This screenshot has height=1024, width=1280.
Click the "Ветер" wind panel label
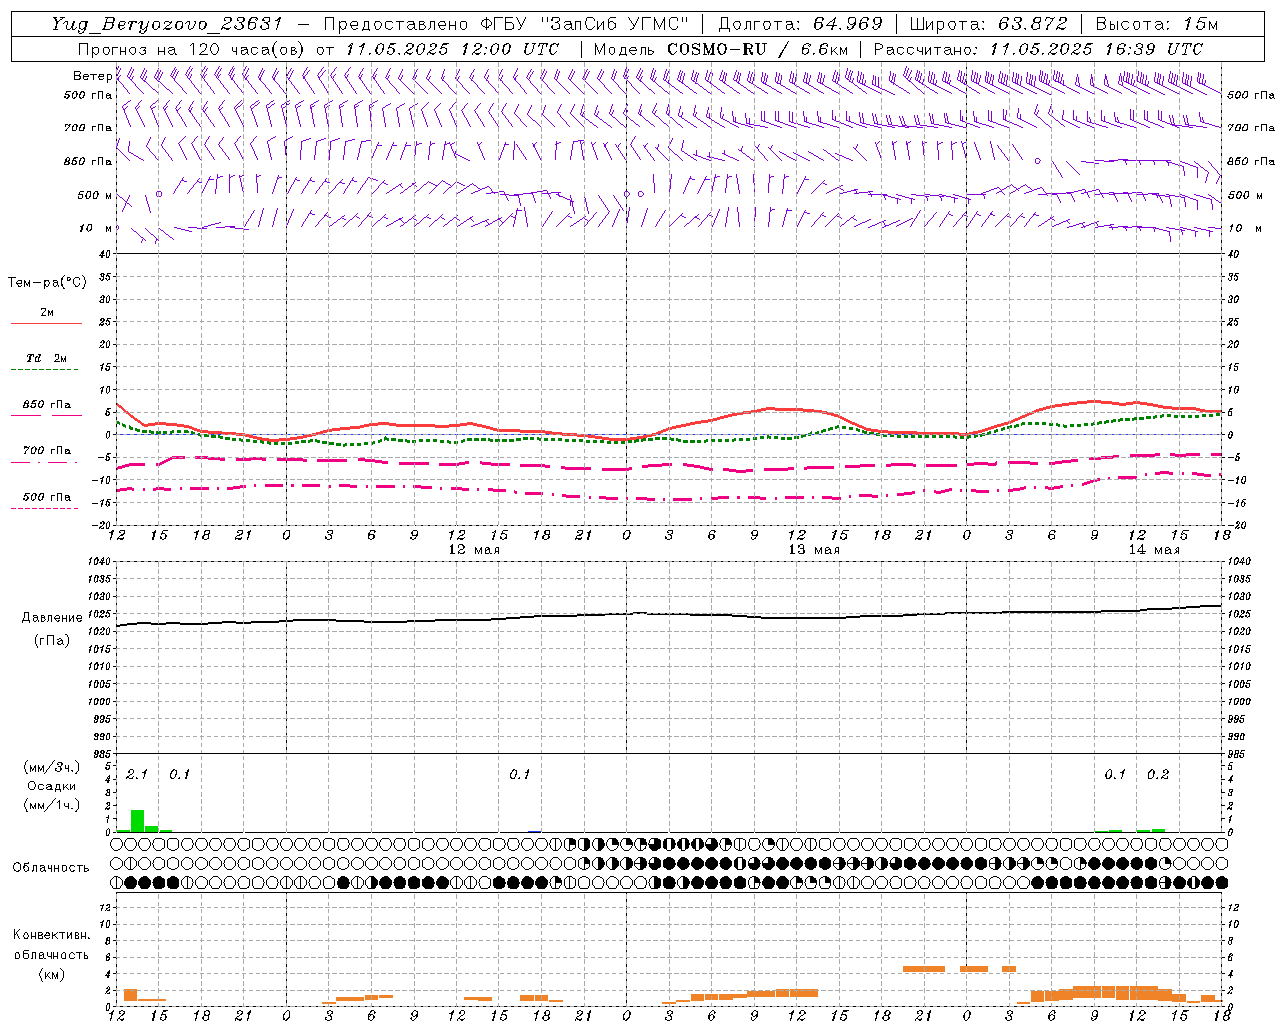click(92, 76)
